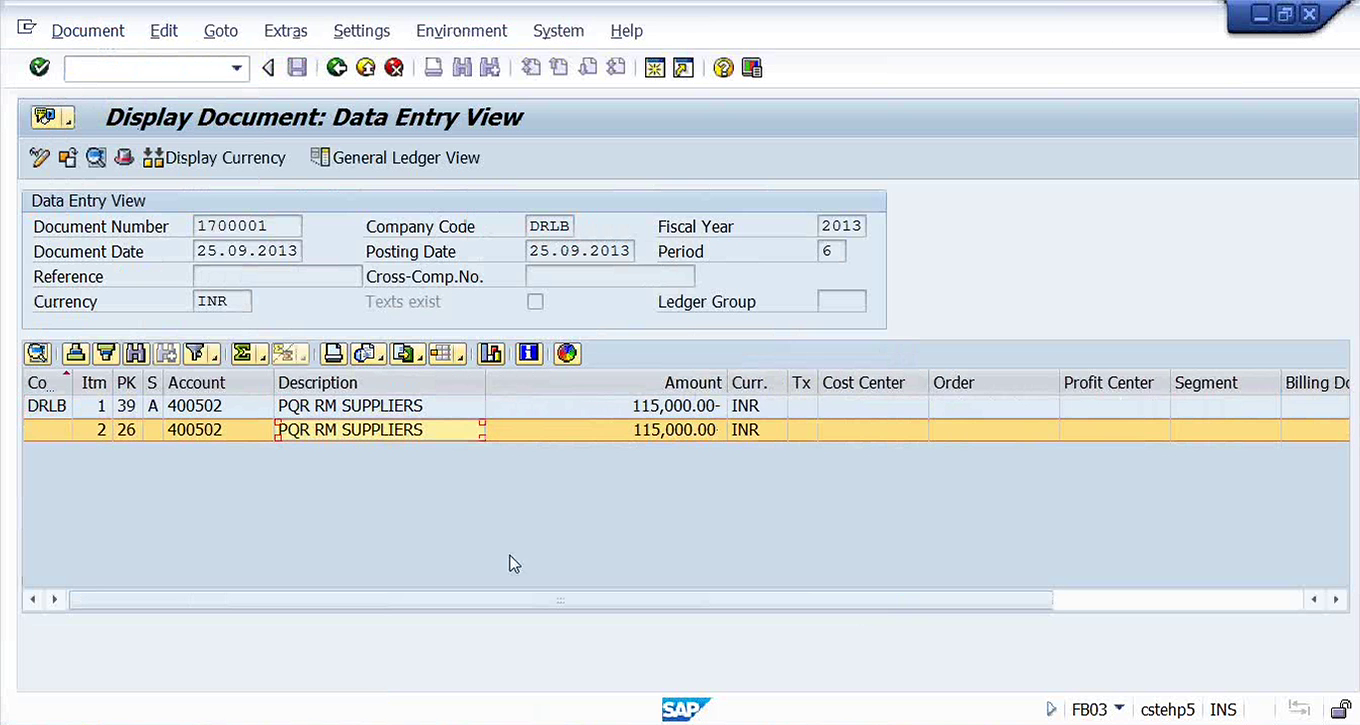Open the Help menu

pyautogui.click(x=627, y=31)
